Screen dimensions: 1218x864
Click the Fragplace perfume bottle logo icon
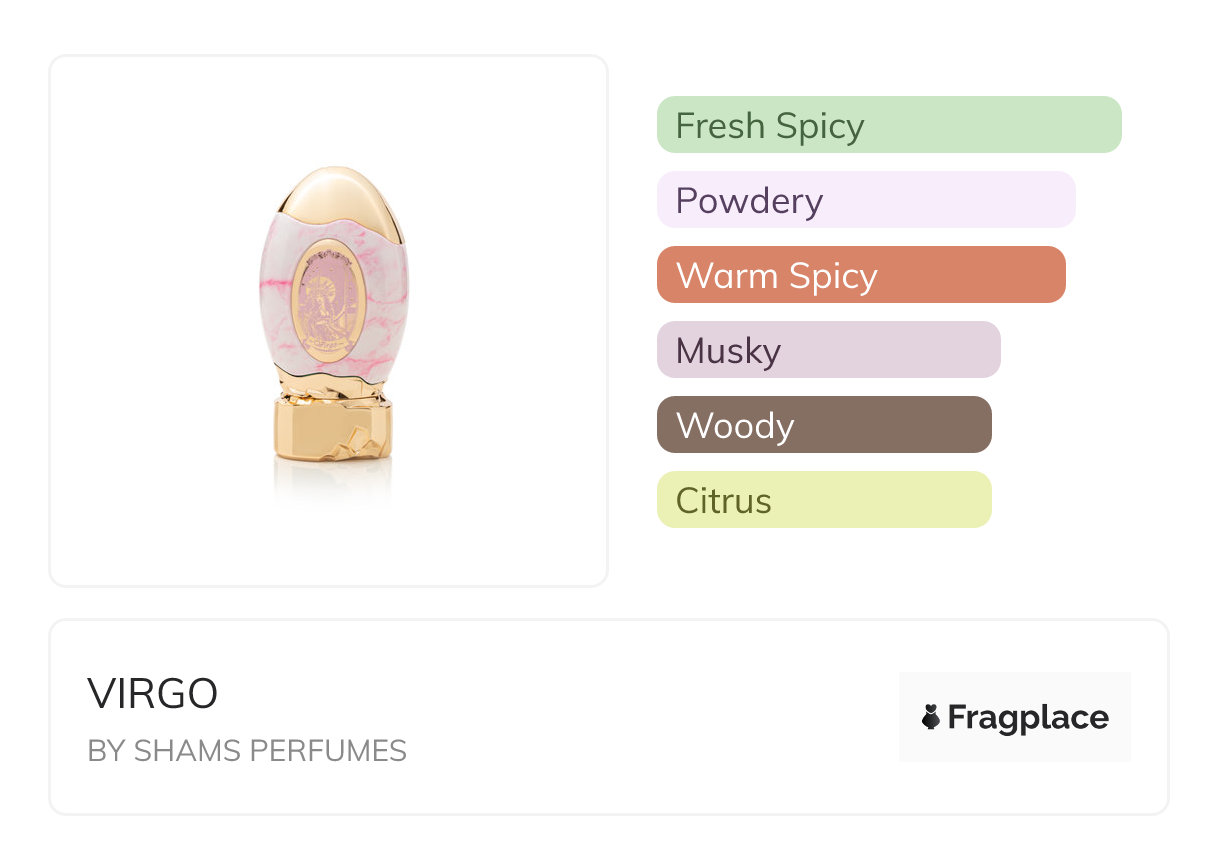(x=931, y=717)
